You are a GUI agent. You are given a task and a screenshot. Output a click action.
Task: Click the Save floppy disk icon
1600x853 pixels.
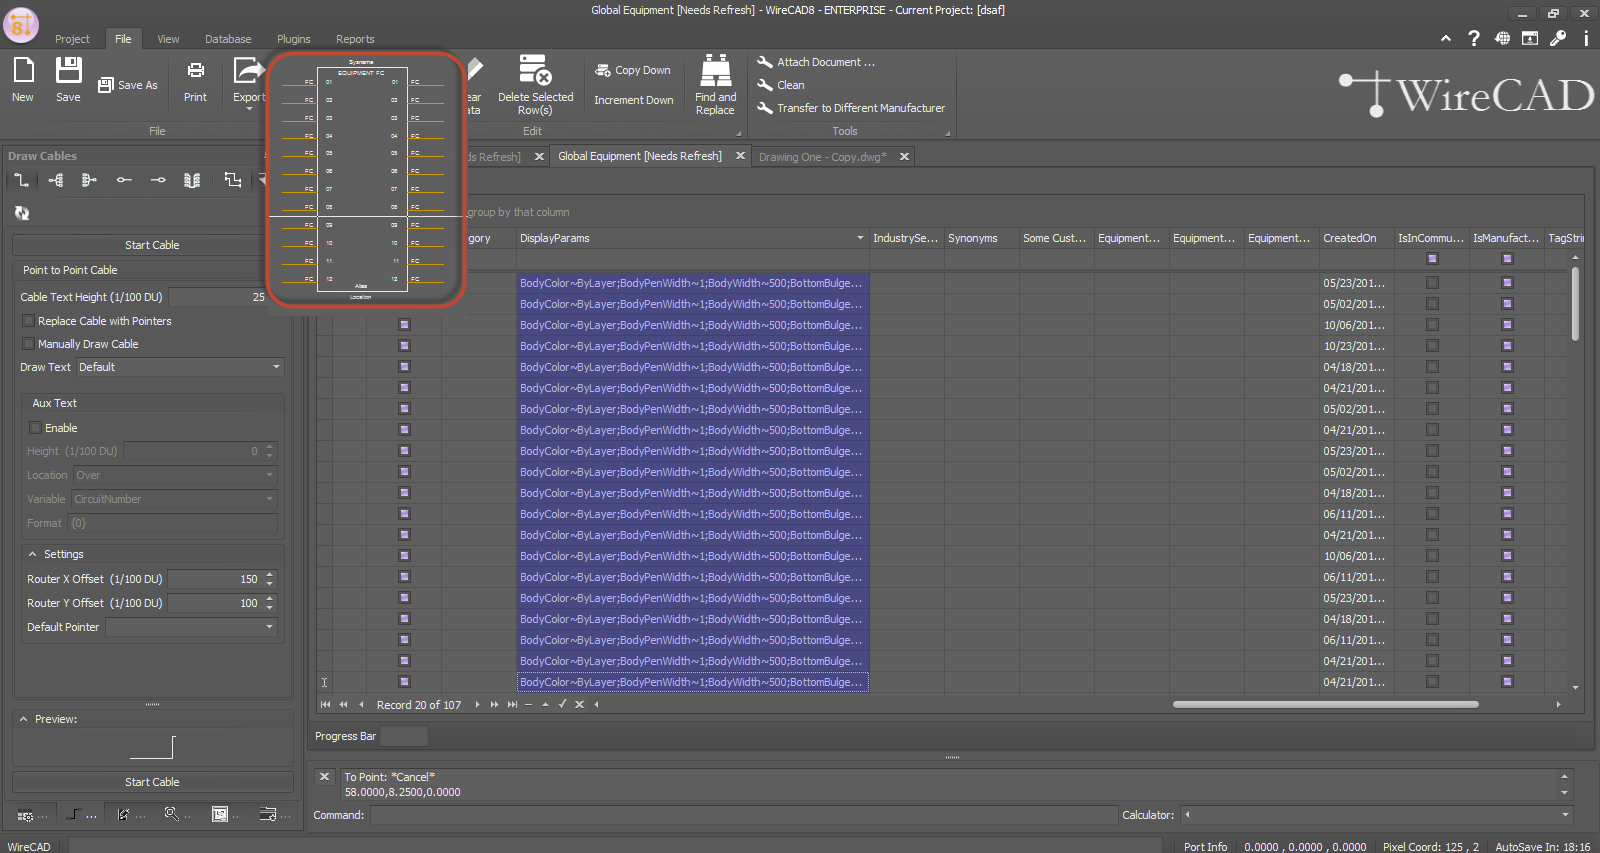click(68, 70)
